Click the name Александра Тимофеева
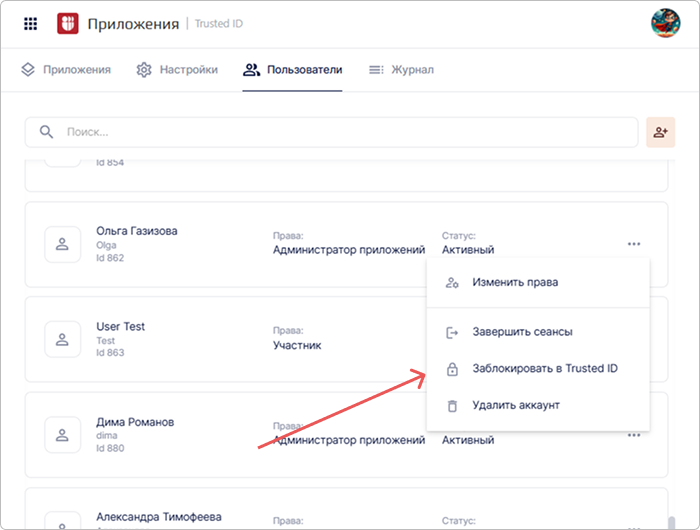The width and height of the screenshot is (700, 530). pos(158,517)
